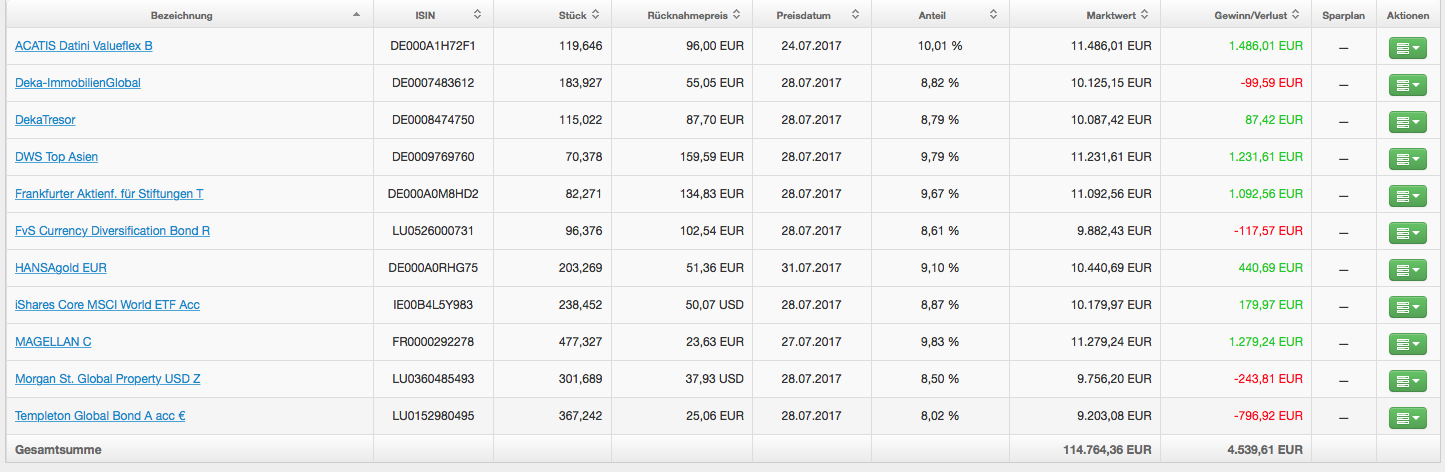Select ISIN cell LU0152980495
The image size is (1445, 472).
click(433, 416)
